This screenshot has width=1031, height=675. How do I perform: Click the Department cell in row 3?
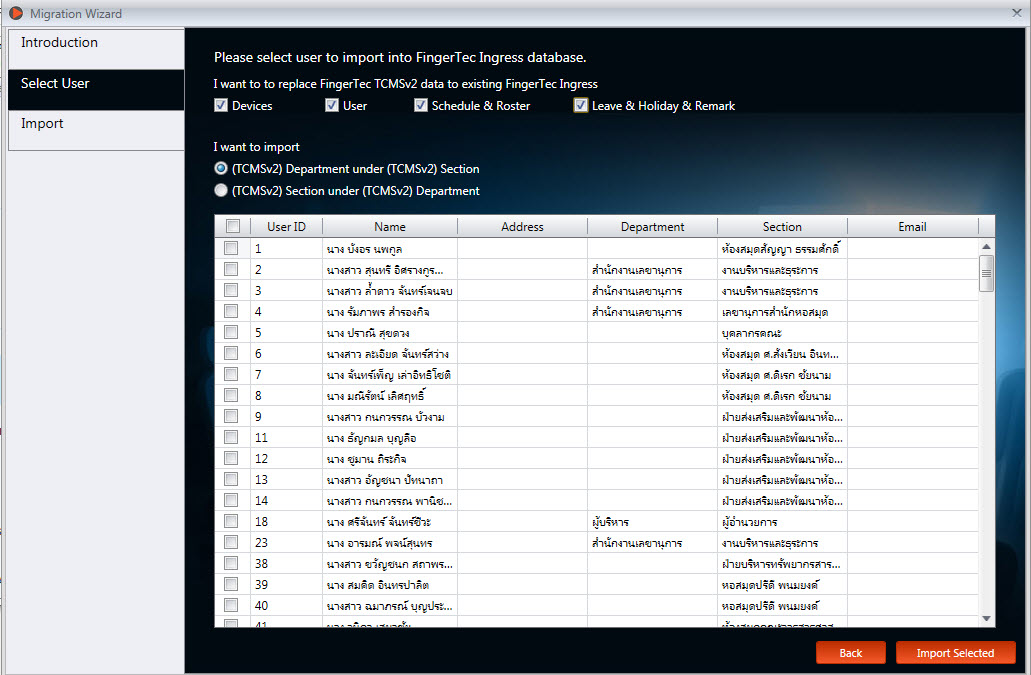click(x=652, y=291)
